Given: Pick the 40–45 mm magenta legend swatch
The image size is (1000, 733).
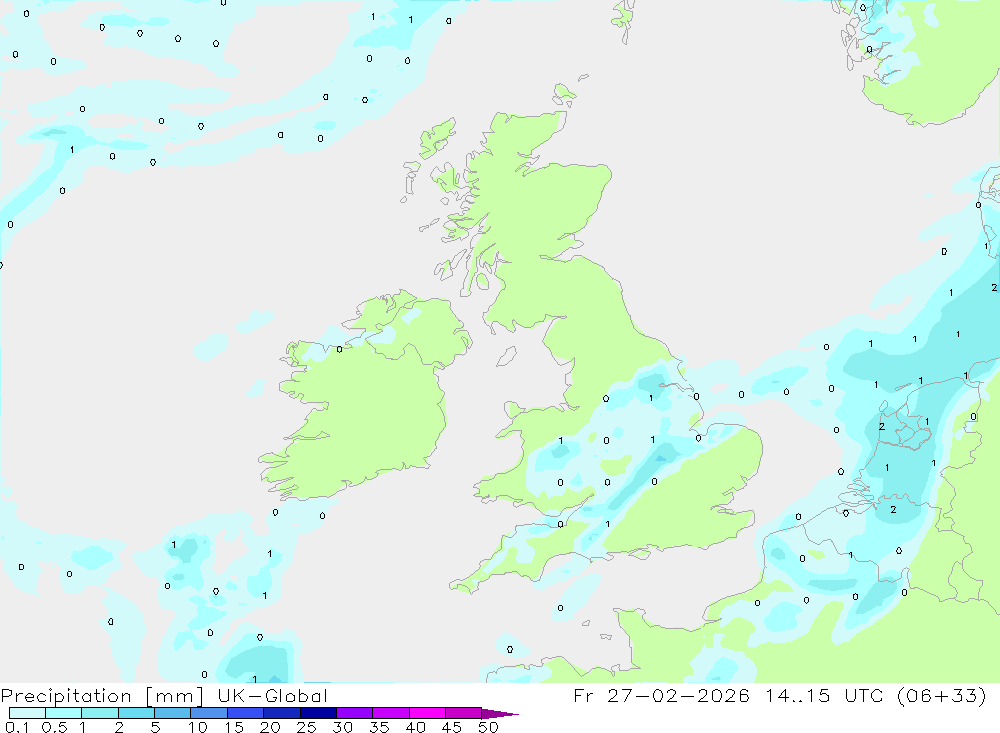Looking at the screenshot, I should (x=427, y=713).
